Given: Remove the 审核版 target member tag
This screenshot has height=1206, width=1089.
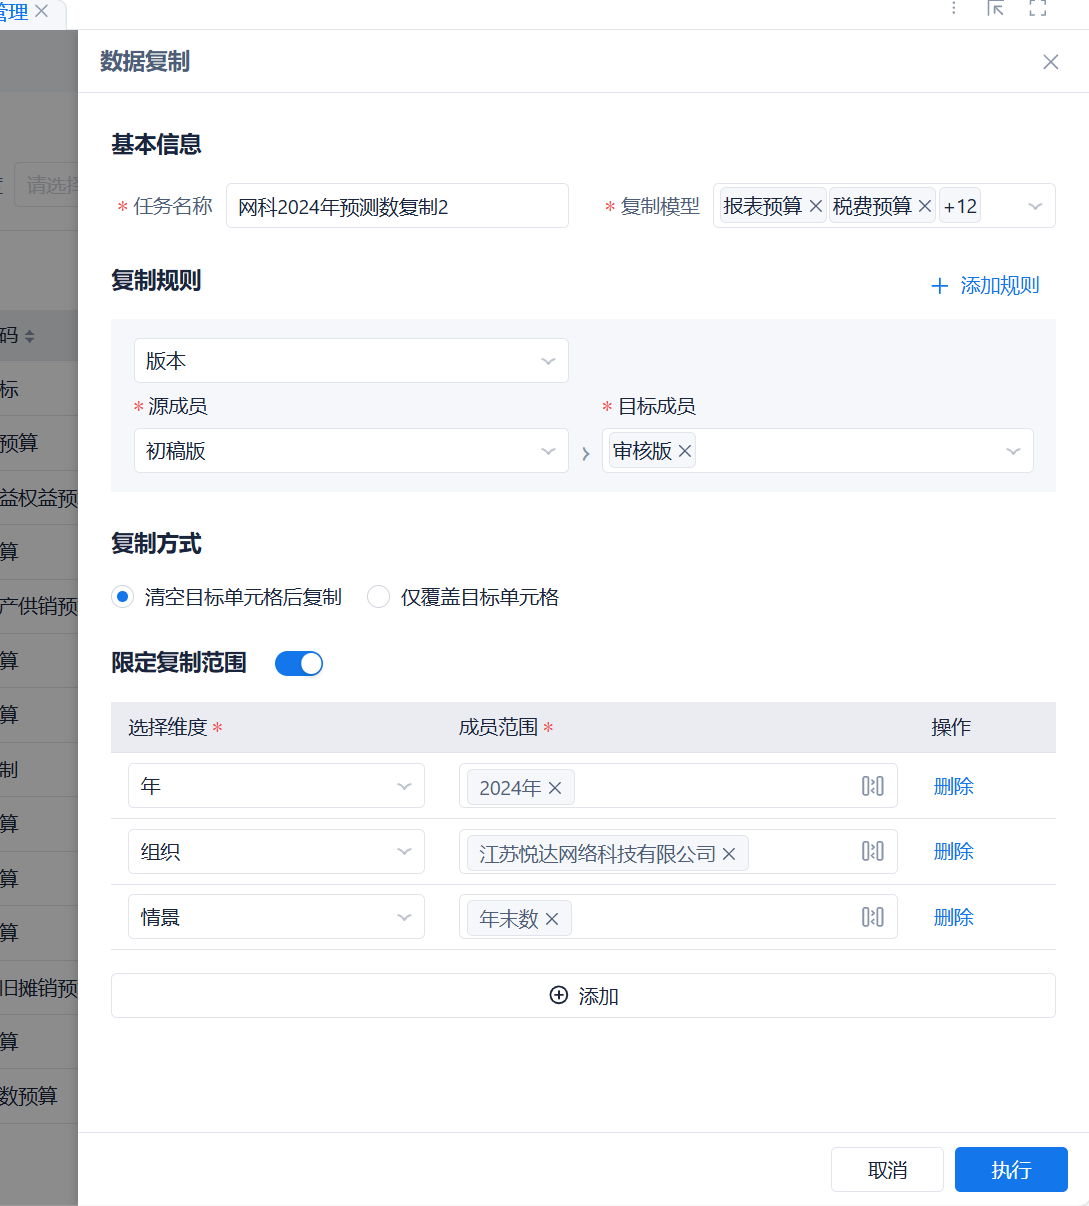Looking at the screenshot, I should (684, 451).
